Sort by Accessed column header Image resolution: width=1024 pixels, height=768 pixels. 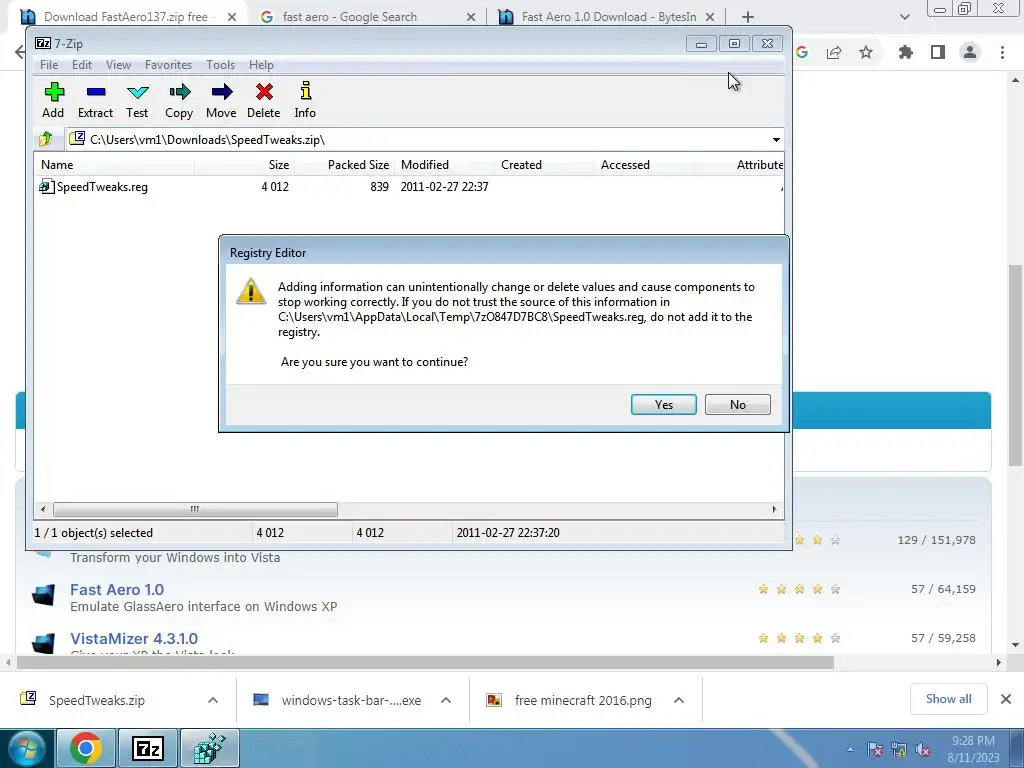(x=645, y=165)
